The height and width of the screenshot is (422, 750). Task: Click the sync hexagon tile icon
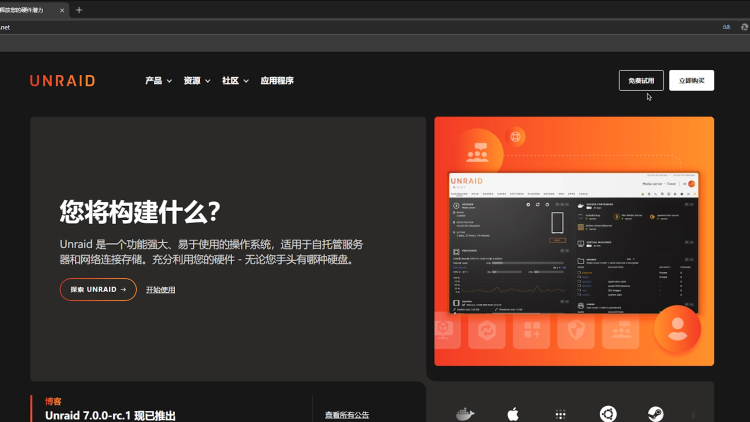486,330
